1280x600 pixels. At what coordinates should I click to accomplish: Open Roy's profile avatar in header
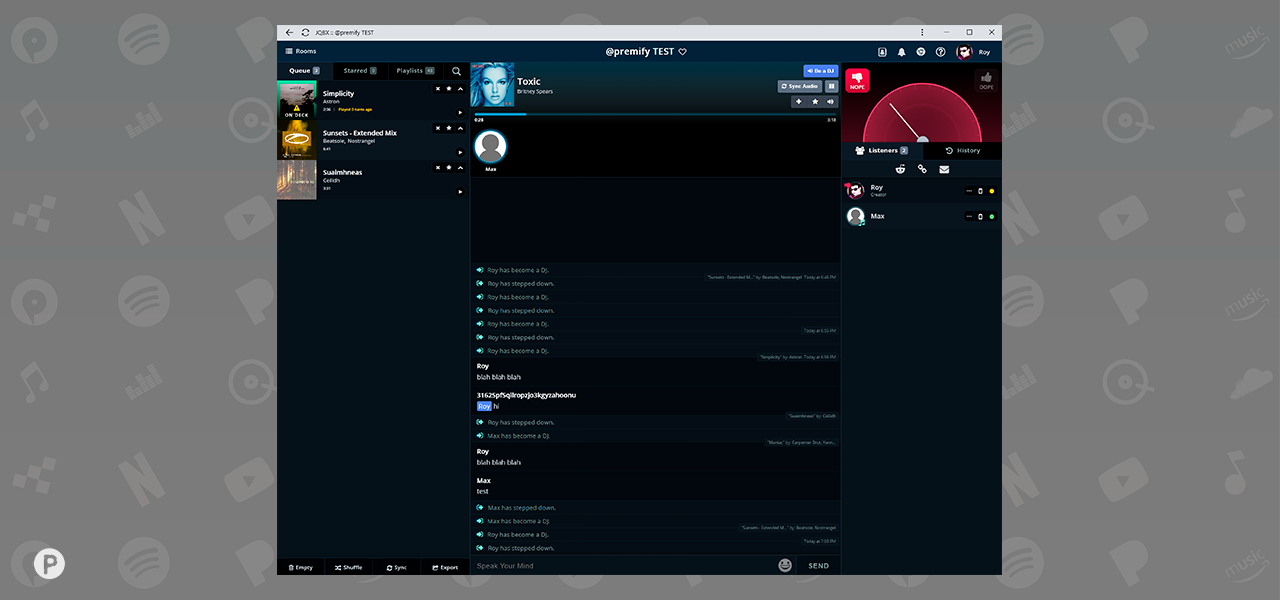964,52
